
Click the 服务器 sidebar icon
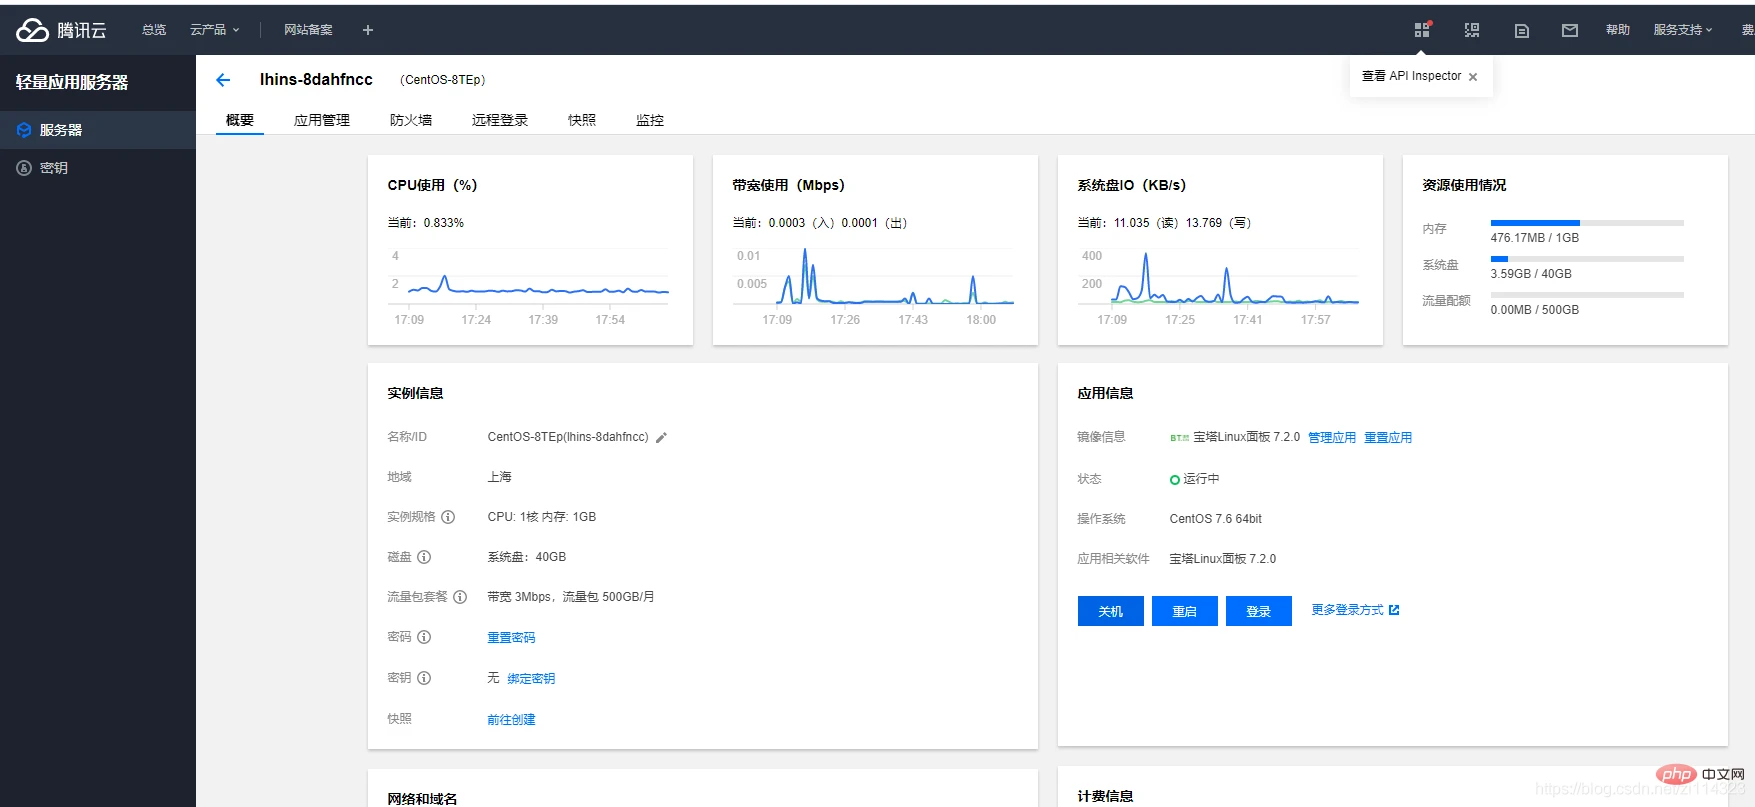[24, 130]
